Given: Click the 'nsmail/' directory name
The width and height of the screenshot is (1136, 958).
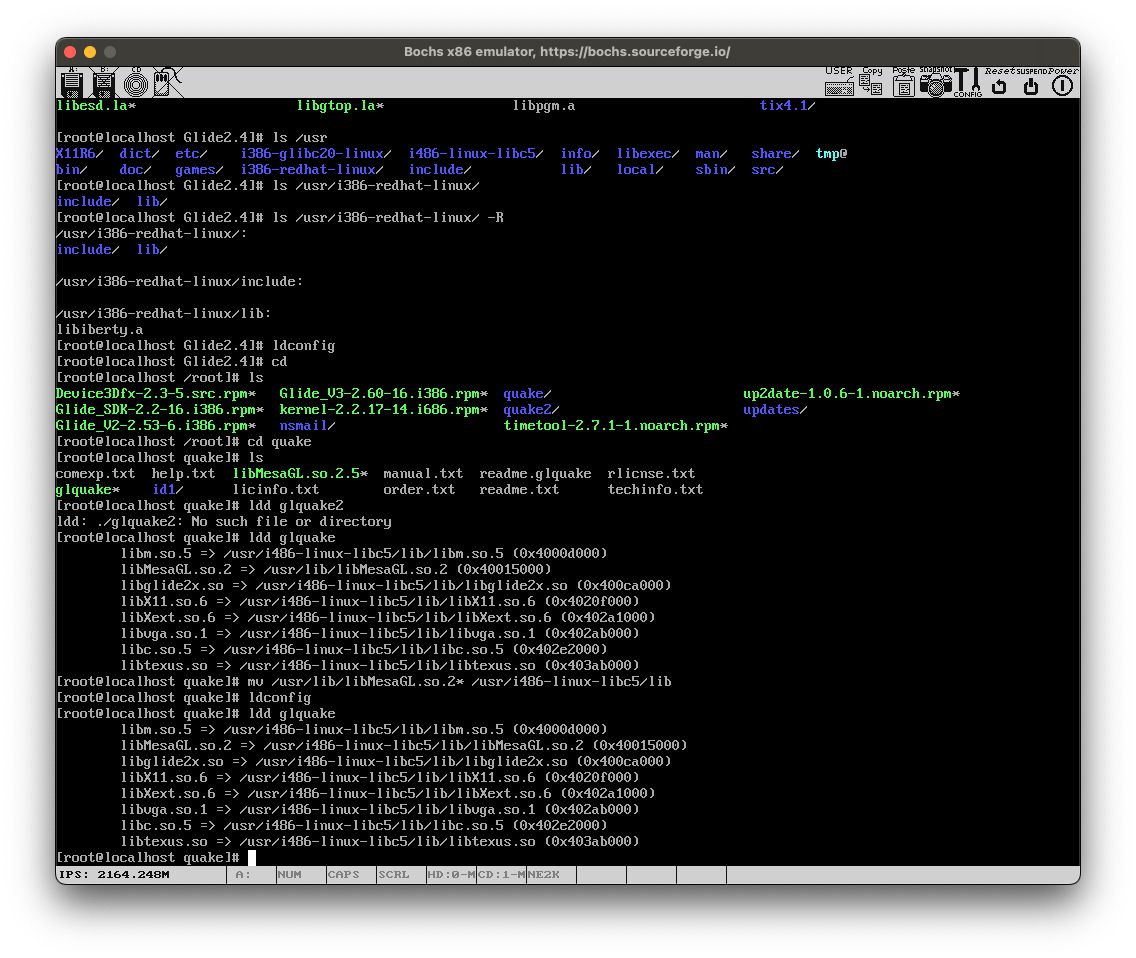Looking at the screenshot, I should point(307,425).
